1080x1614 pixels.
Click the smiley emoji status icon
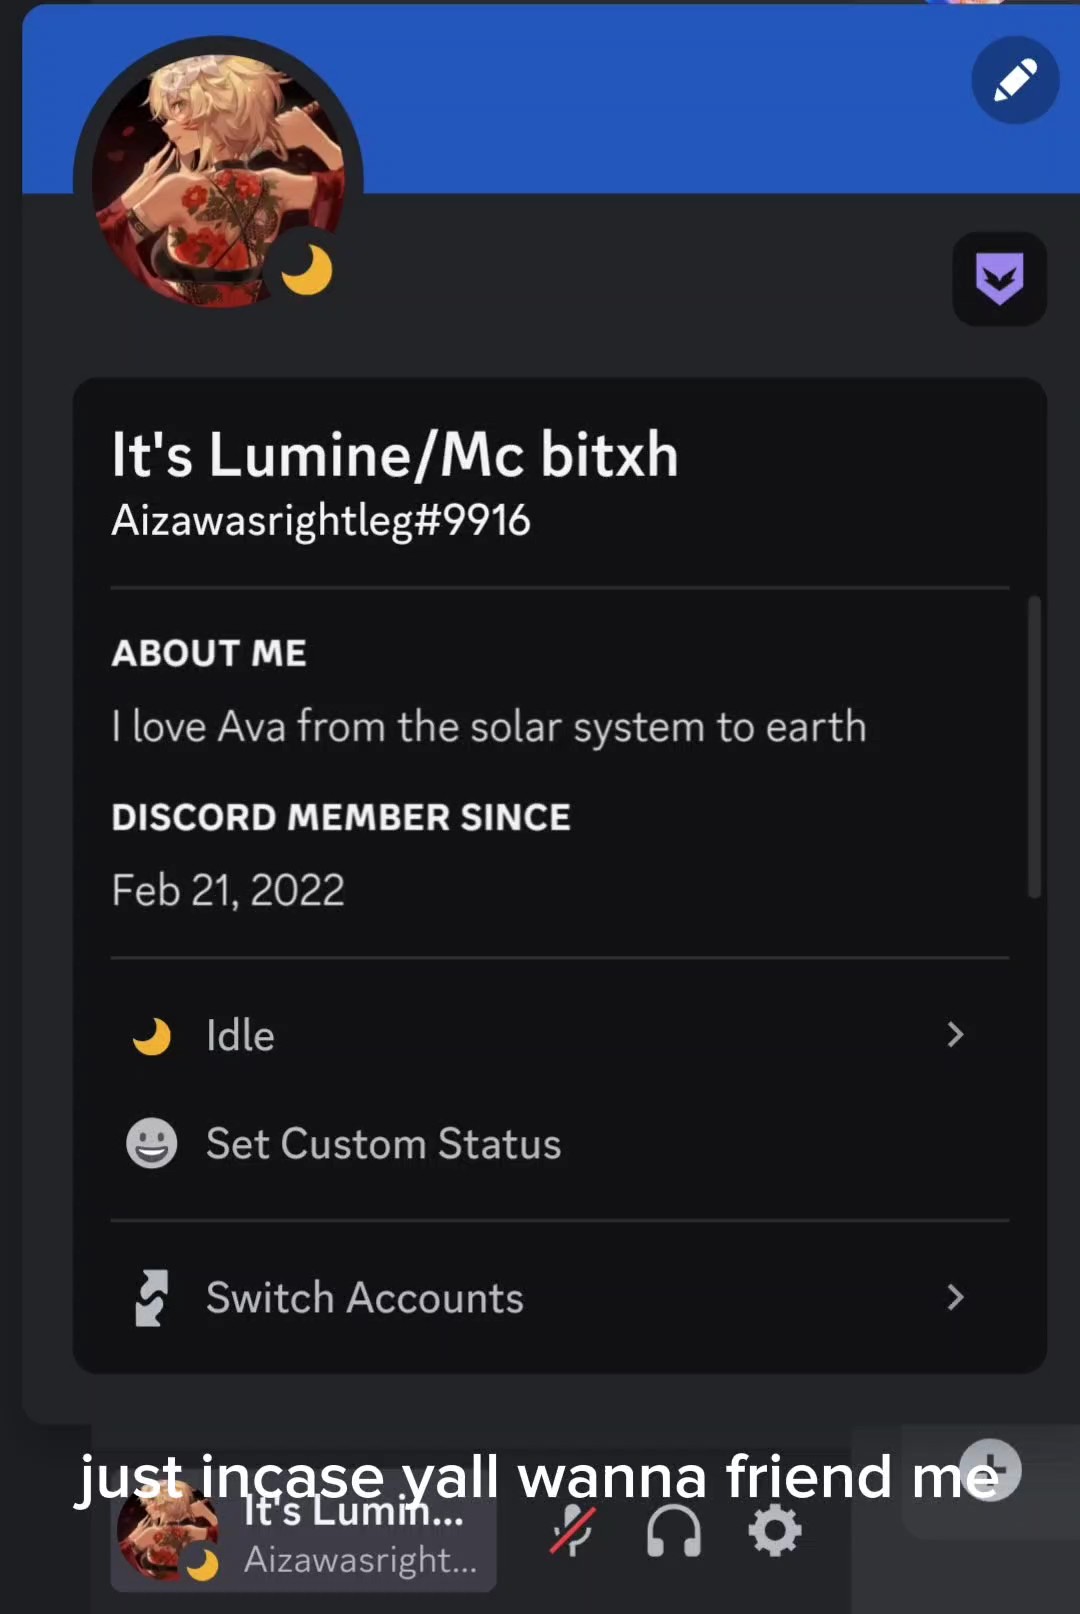point(151,1143)
